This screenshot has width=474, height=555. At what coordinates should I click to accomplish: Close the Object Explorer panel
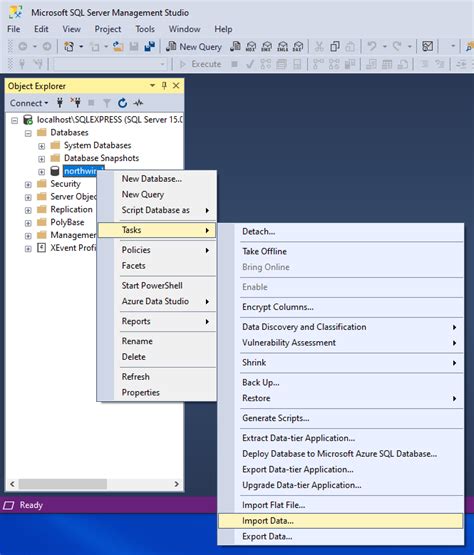point(176,86)
